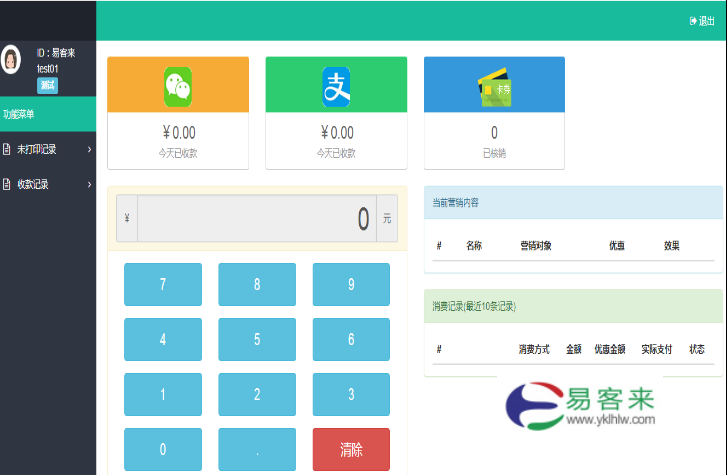Tap keypad digit 4
This screenshot has height=475, width=727.
pyautogui.click(x=163, y=340)
